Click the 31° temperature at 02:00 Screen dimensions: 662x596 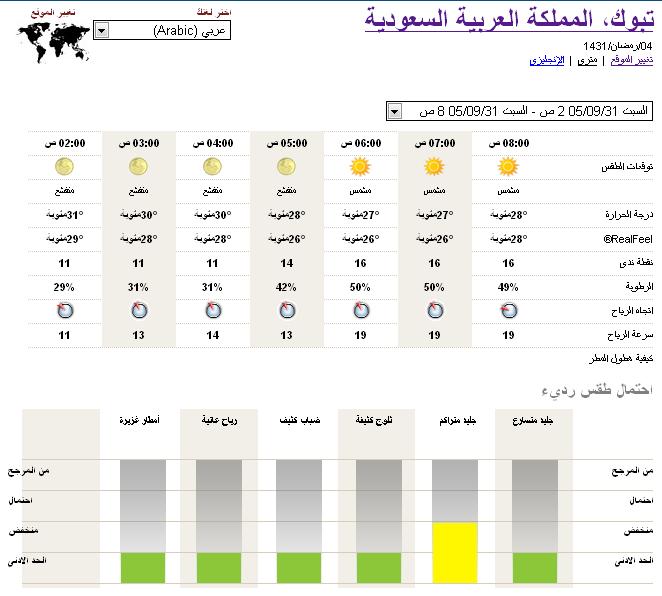(x=65, y=215)
